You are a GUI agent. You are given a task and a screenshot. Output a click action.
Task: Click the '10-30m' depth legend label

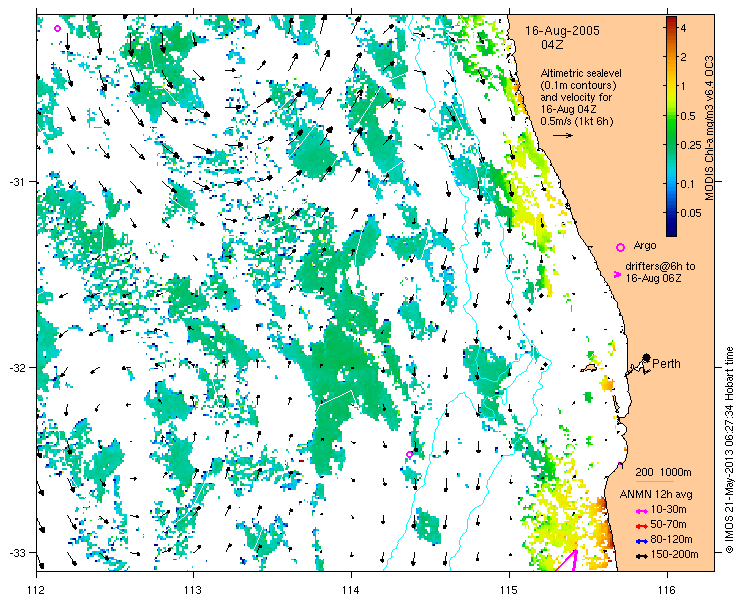[x=668, y=510]
